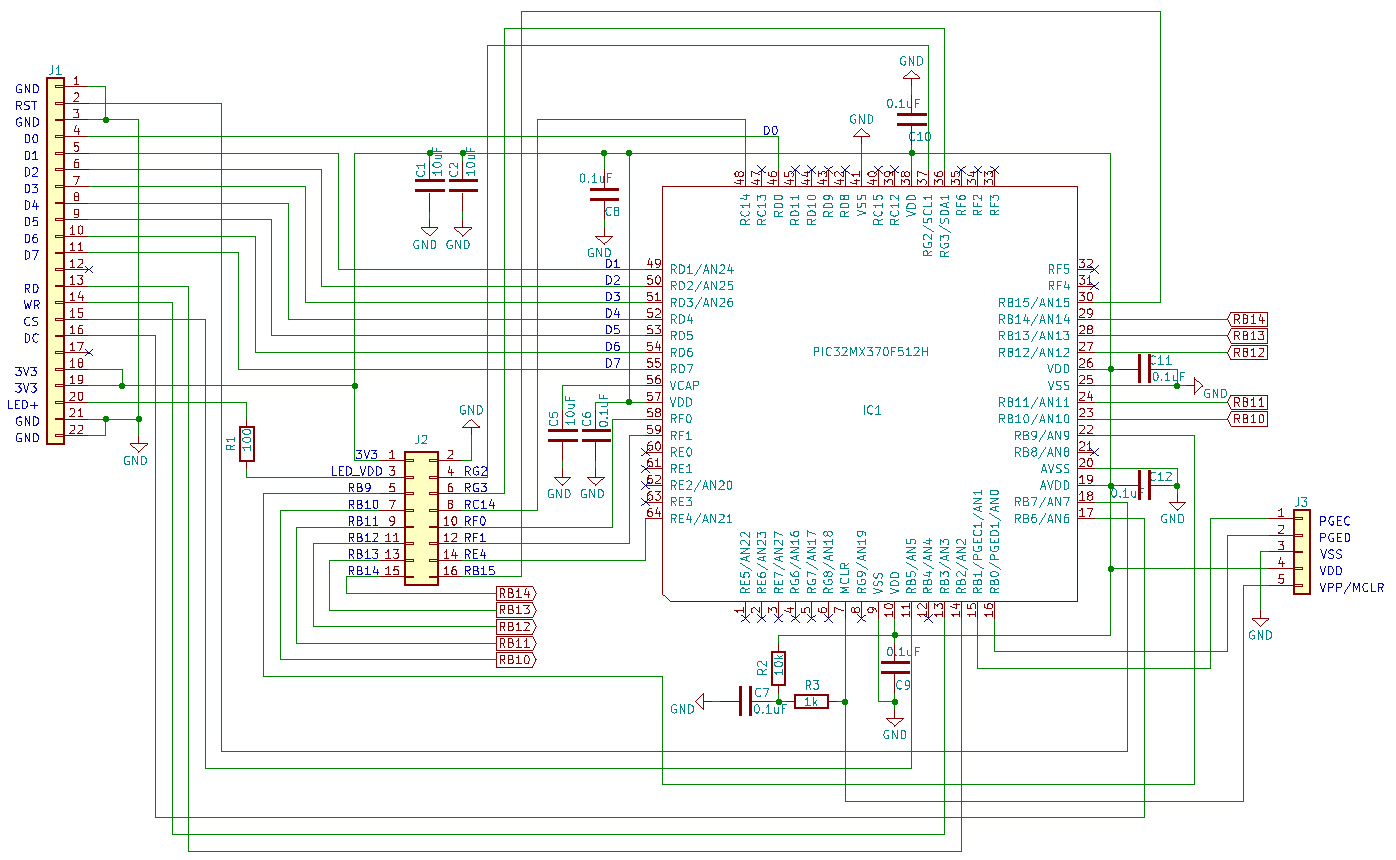Select resistor R1 with value 100

click(x=247, y=443)
